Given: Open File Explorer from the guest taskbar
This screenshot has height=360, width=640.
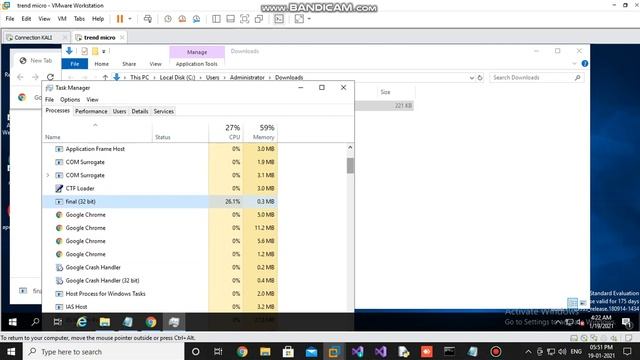Looking at the screenshot, I should (105, 322).
